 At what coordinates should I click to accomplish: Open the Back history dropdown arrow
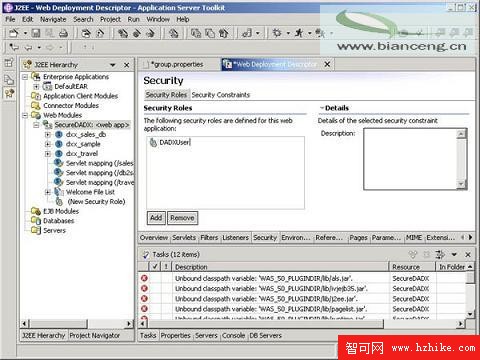pyautogui.click(x=39, y=48)
